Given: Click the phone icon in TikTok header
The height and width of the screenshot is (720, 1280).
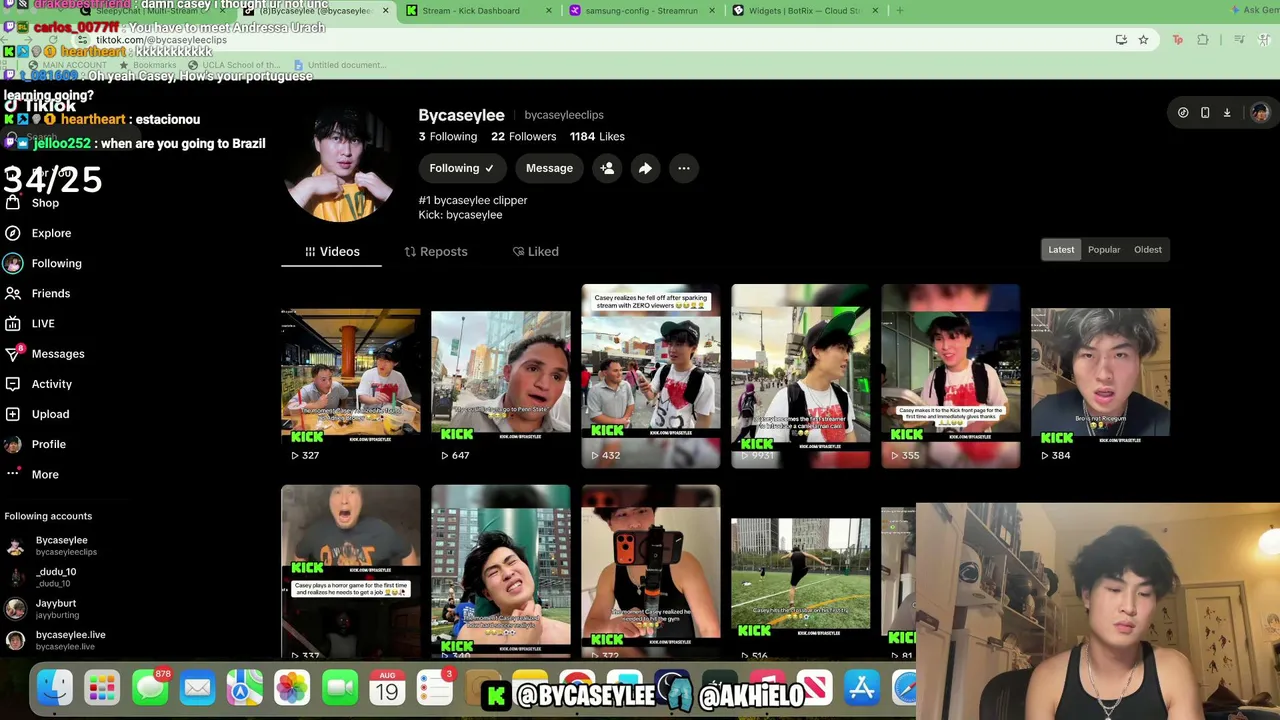Looking at the screenshot, I should pyautogui.click(x=1205, y=113).
